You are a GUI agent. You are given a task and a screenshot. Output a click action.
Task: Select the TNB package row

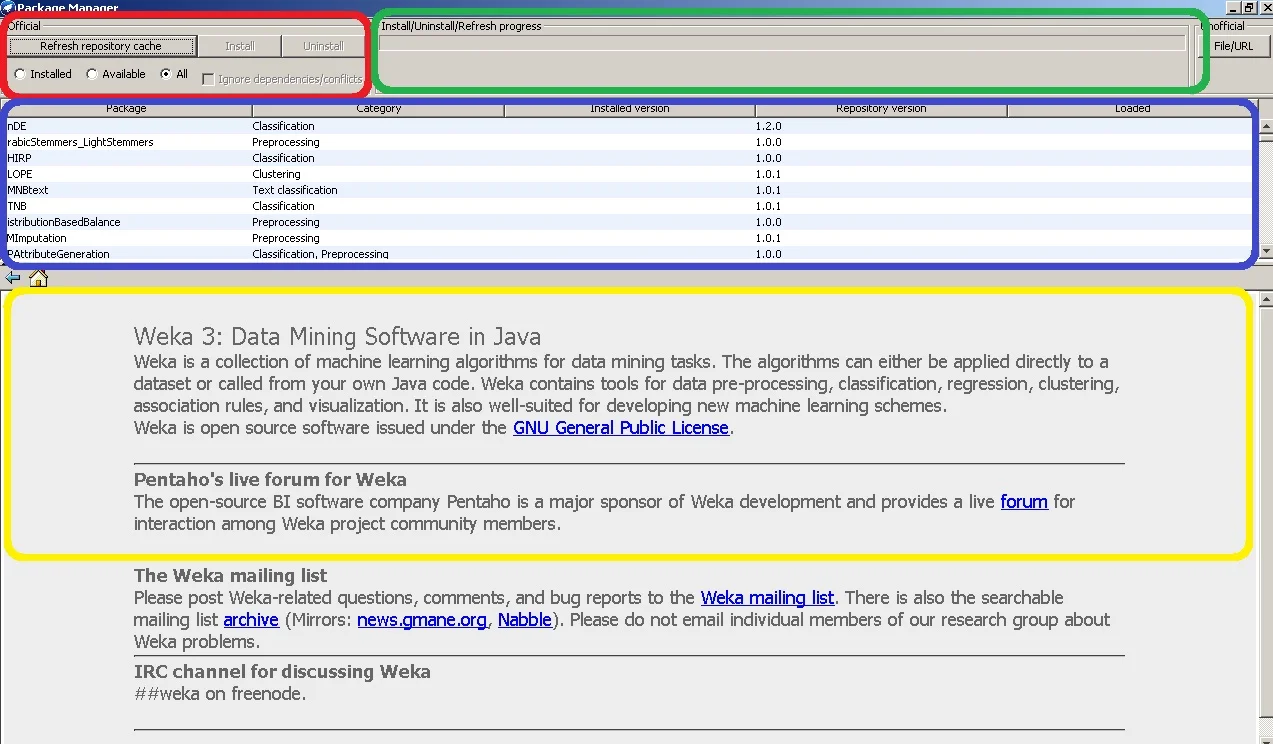[x=629, y=206]
